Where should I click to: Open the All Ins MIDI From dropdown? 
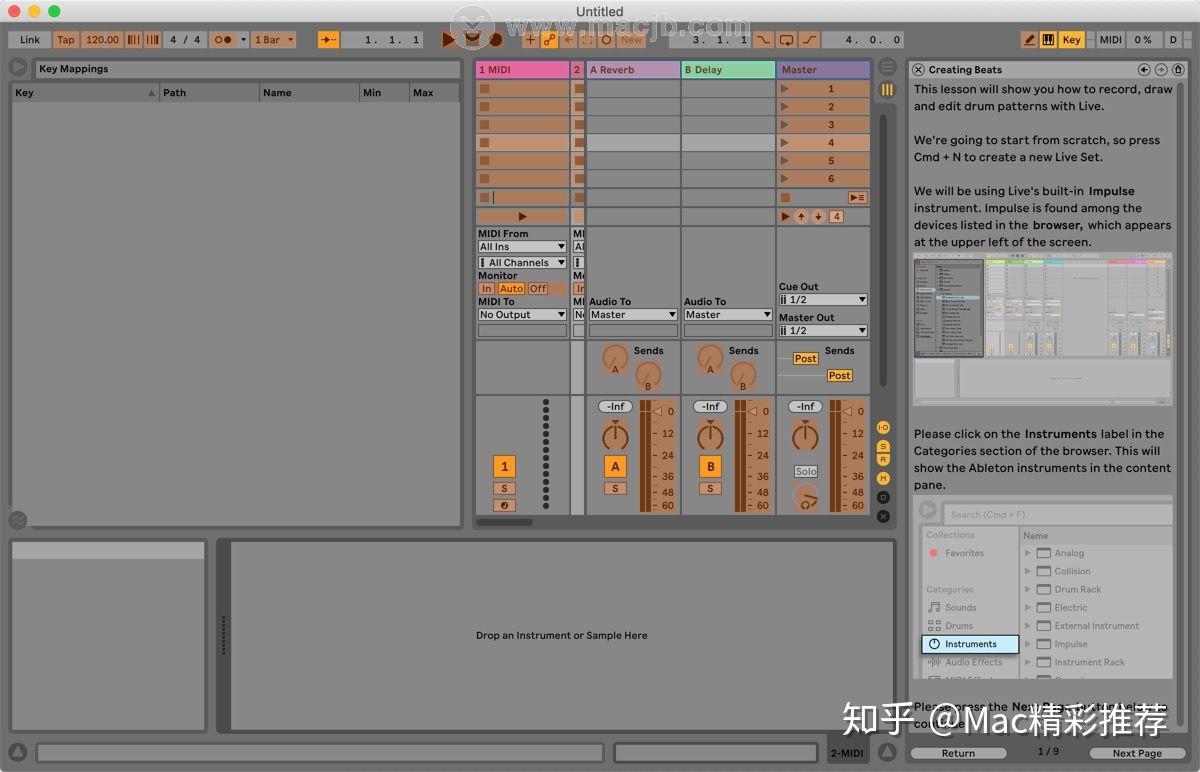click(521, 246)
